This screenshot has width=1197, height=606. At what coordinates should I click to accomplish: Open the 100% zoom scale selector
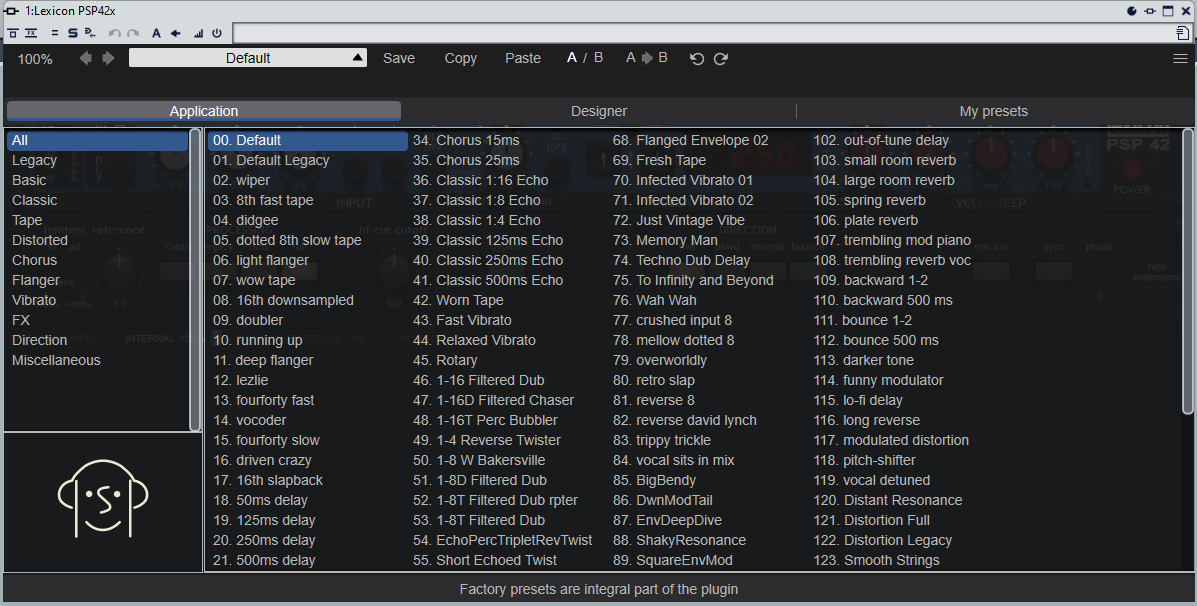(35, 59)
